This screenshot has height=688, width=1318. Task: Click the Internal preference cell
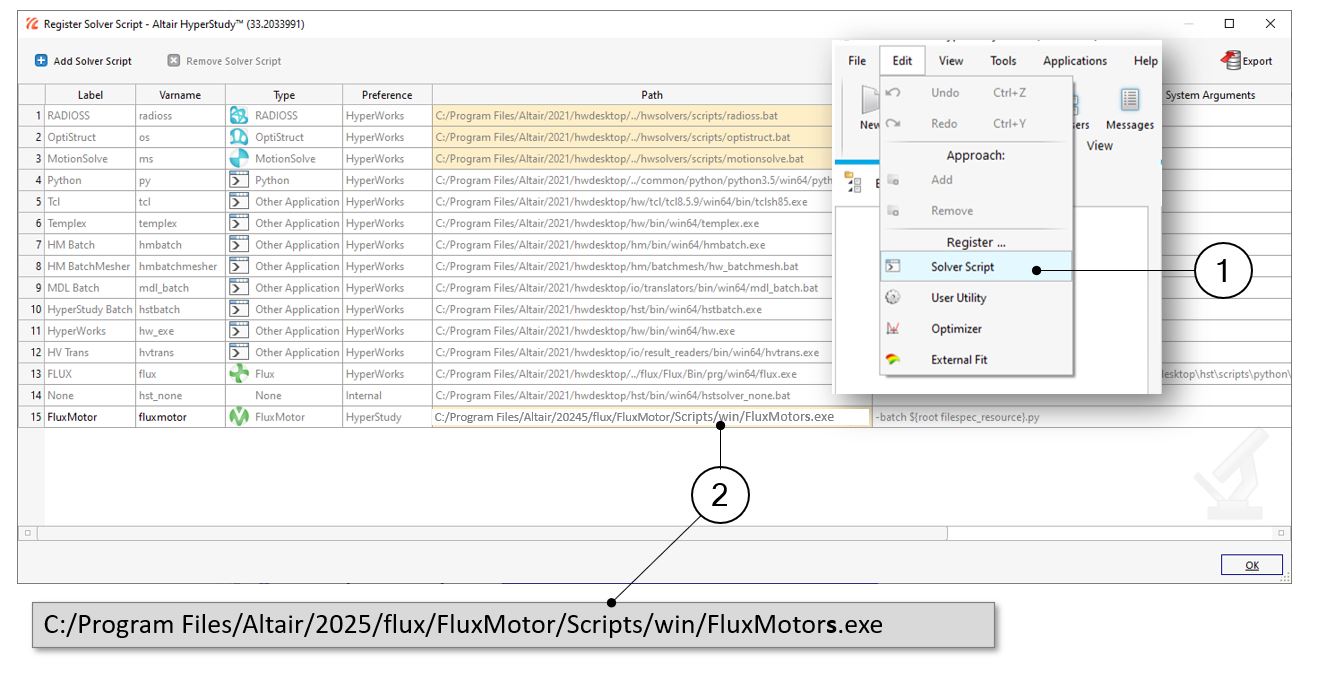[387, 395]
